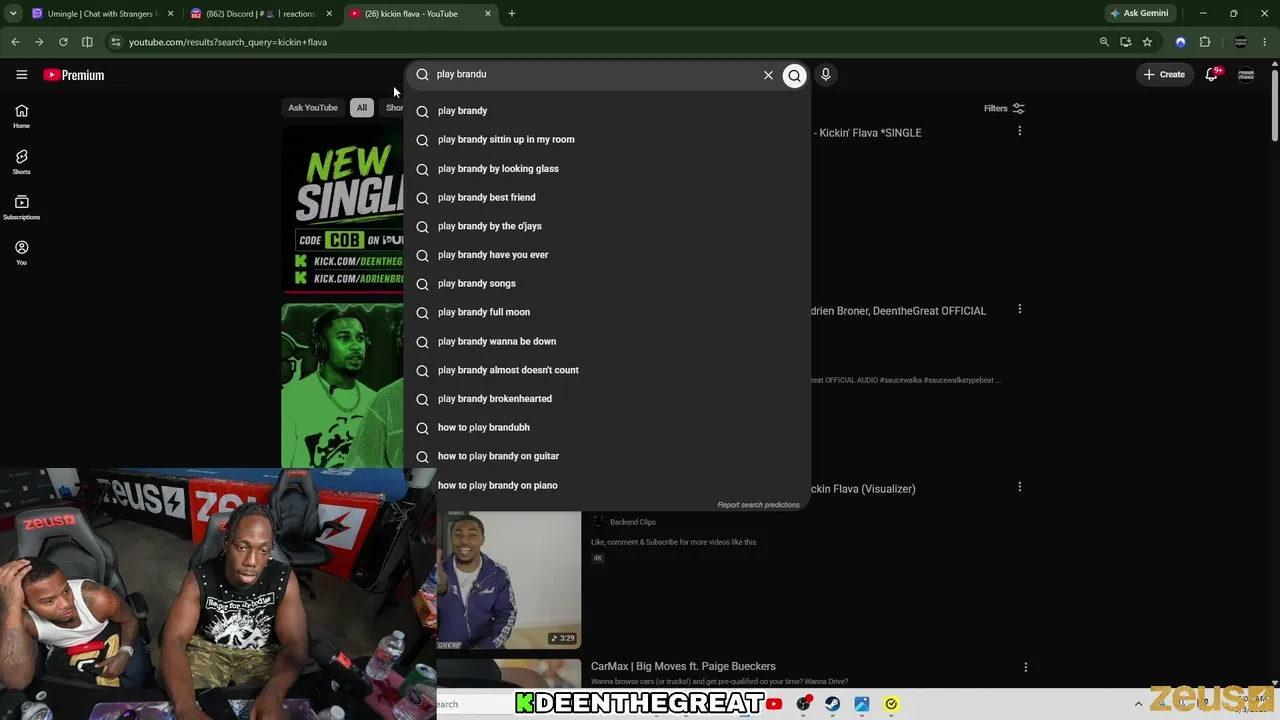Screen dimensions: 1280x720
Task: Go forward in browser
Action: (39, 42)
